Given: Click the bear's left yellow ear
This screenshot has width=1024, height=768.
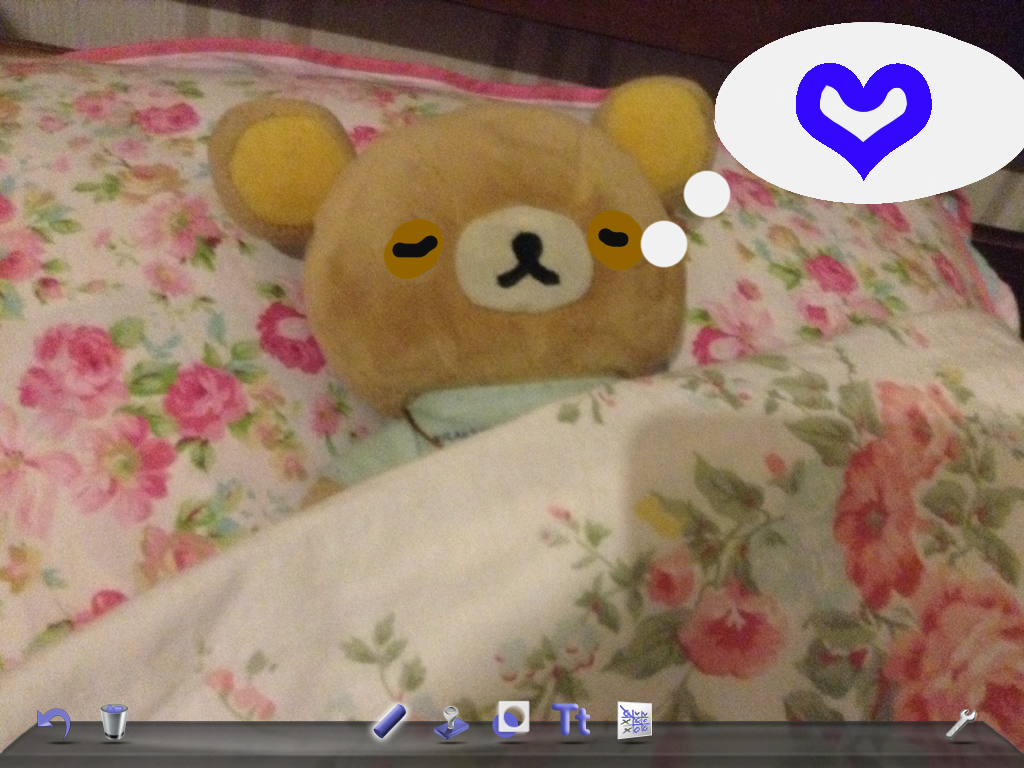Looking at the screenshot, I should (280, 165).
